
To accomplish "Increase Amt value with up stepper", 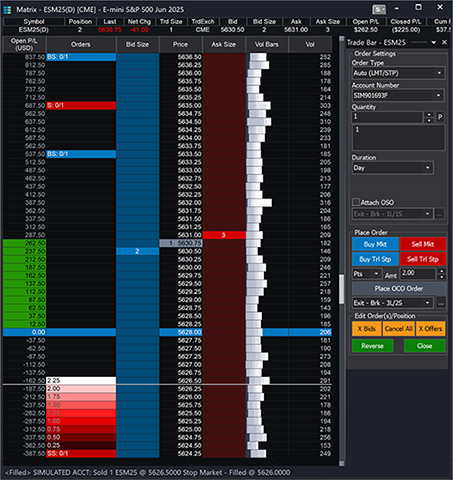I will pos(442,271).
